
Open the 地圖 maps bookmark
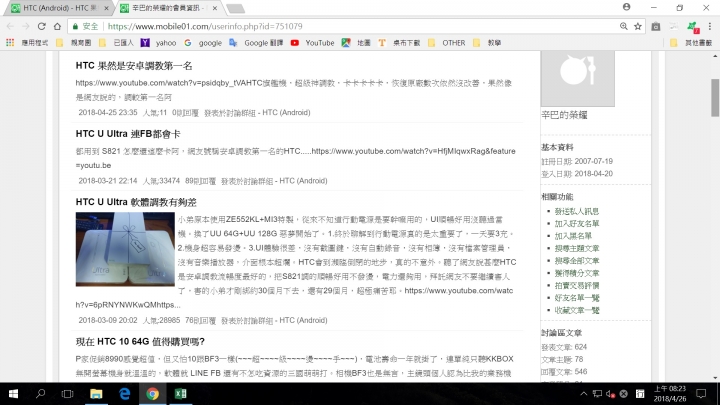pos(356,43)
